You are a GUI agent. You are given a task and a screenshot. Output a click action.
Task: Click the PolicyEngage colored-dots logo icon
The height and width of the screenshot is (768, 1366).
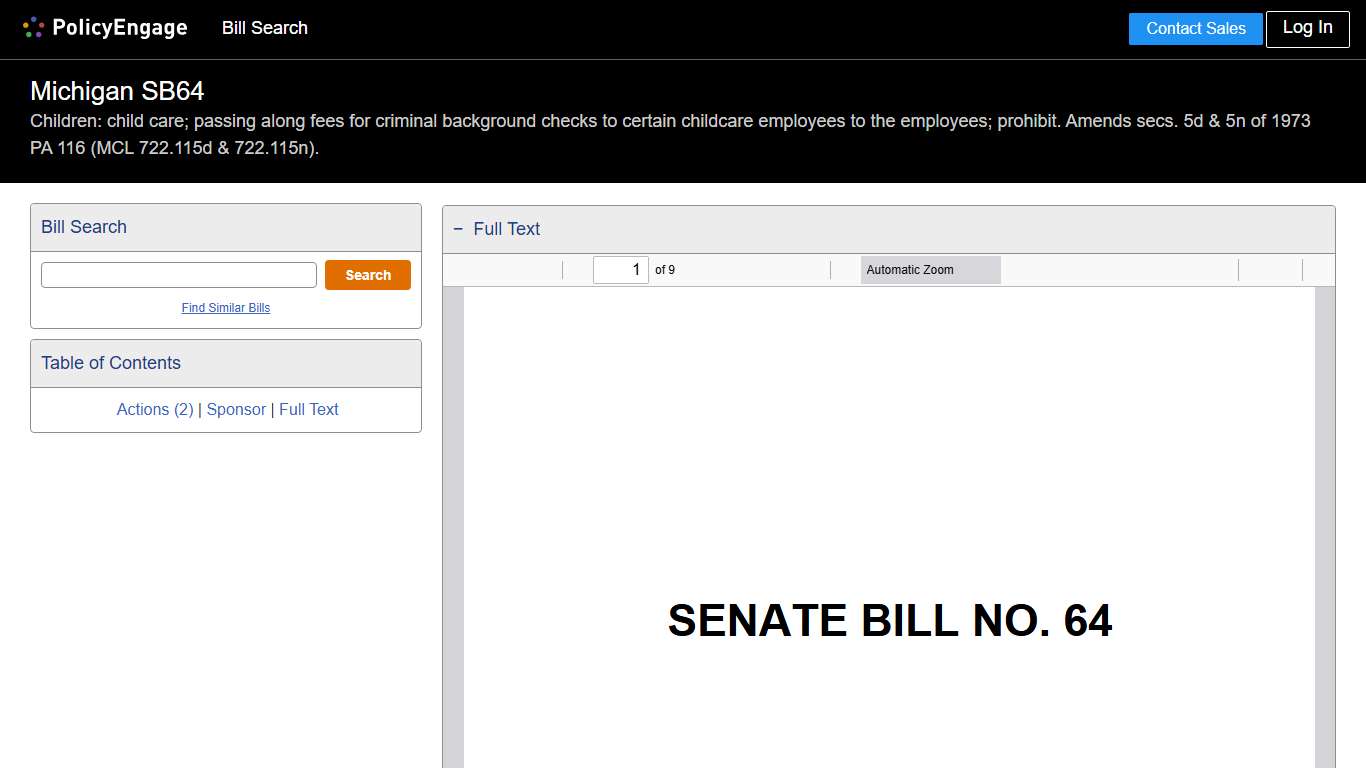coord(33,27)
